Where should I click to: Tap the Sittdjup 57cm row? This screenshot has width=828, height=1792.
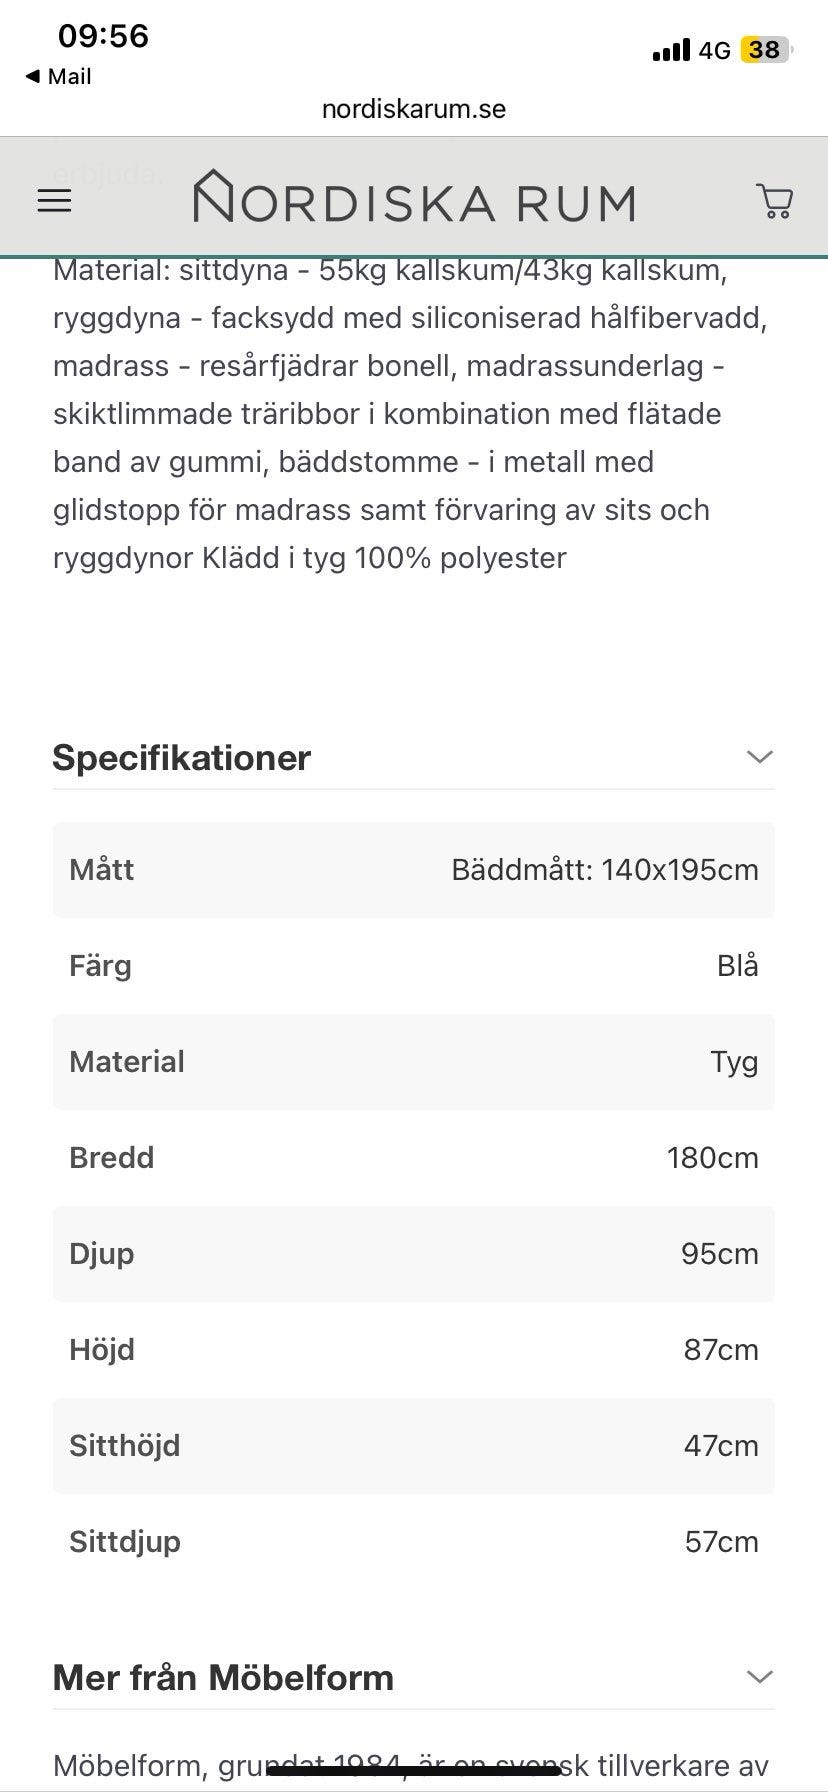414,1542
